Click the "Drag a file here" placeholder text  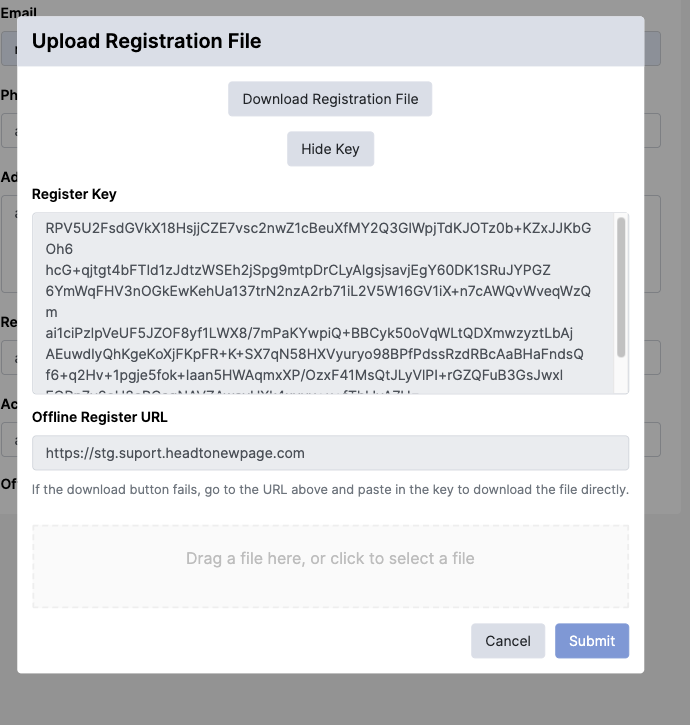coord(330,558)
